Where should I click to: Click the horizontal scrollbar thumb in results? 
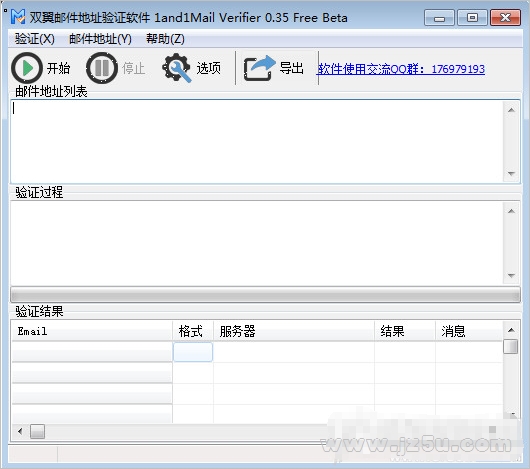(37, 431)
